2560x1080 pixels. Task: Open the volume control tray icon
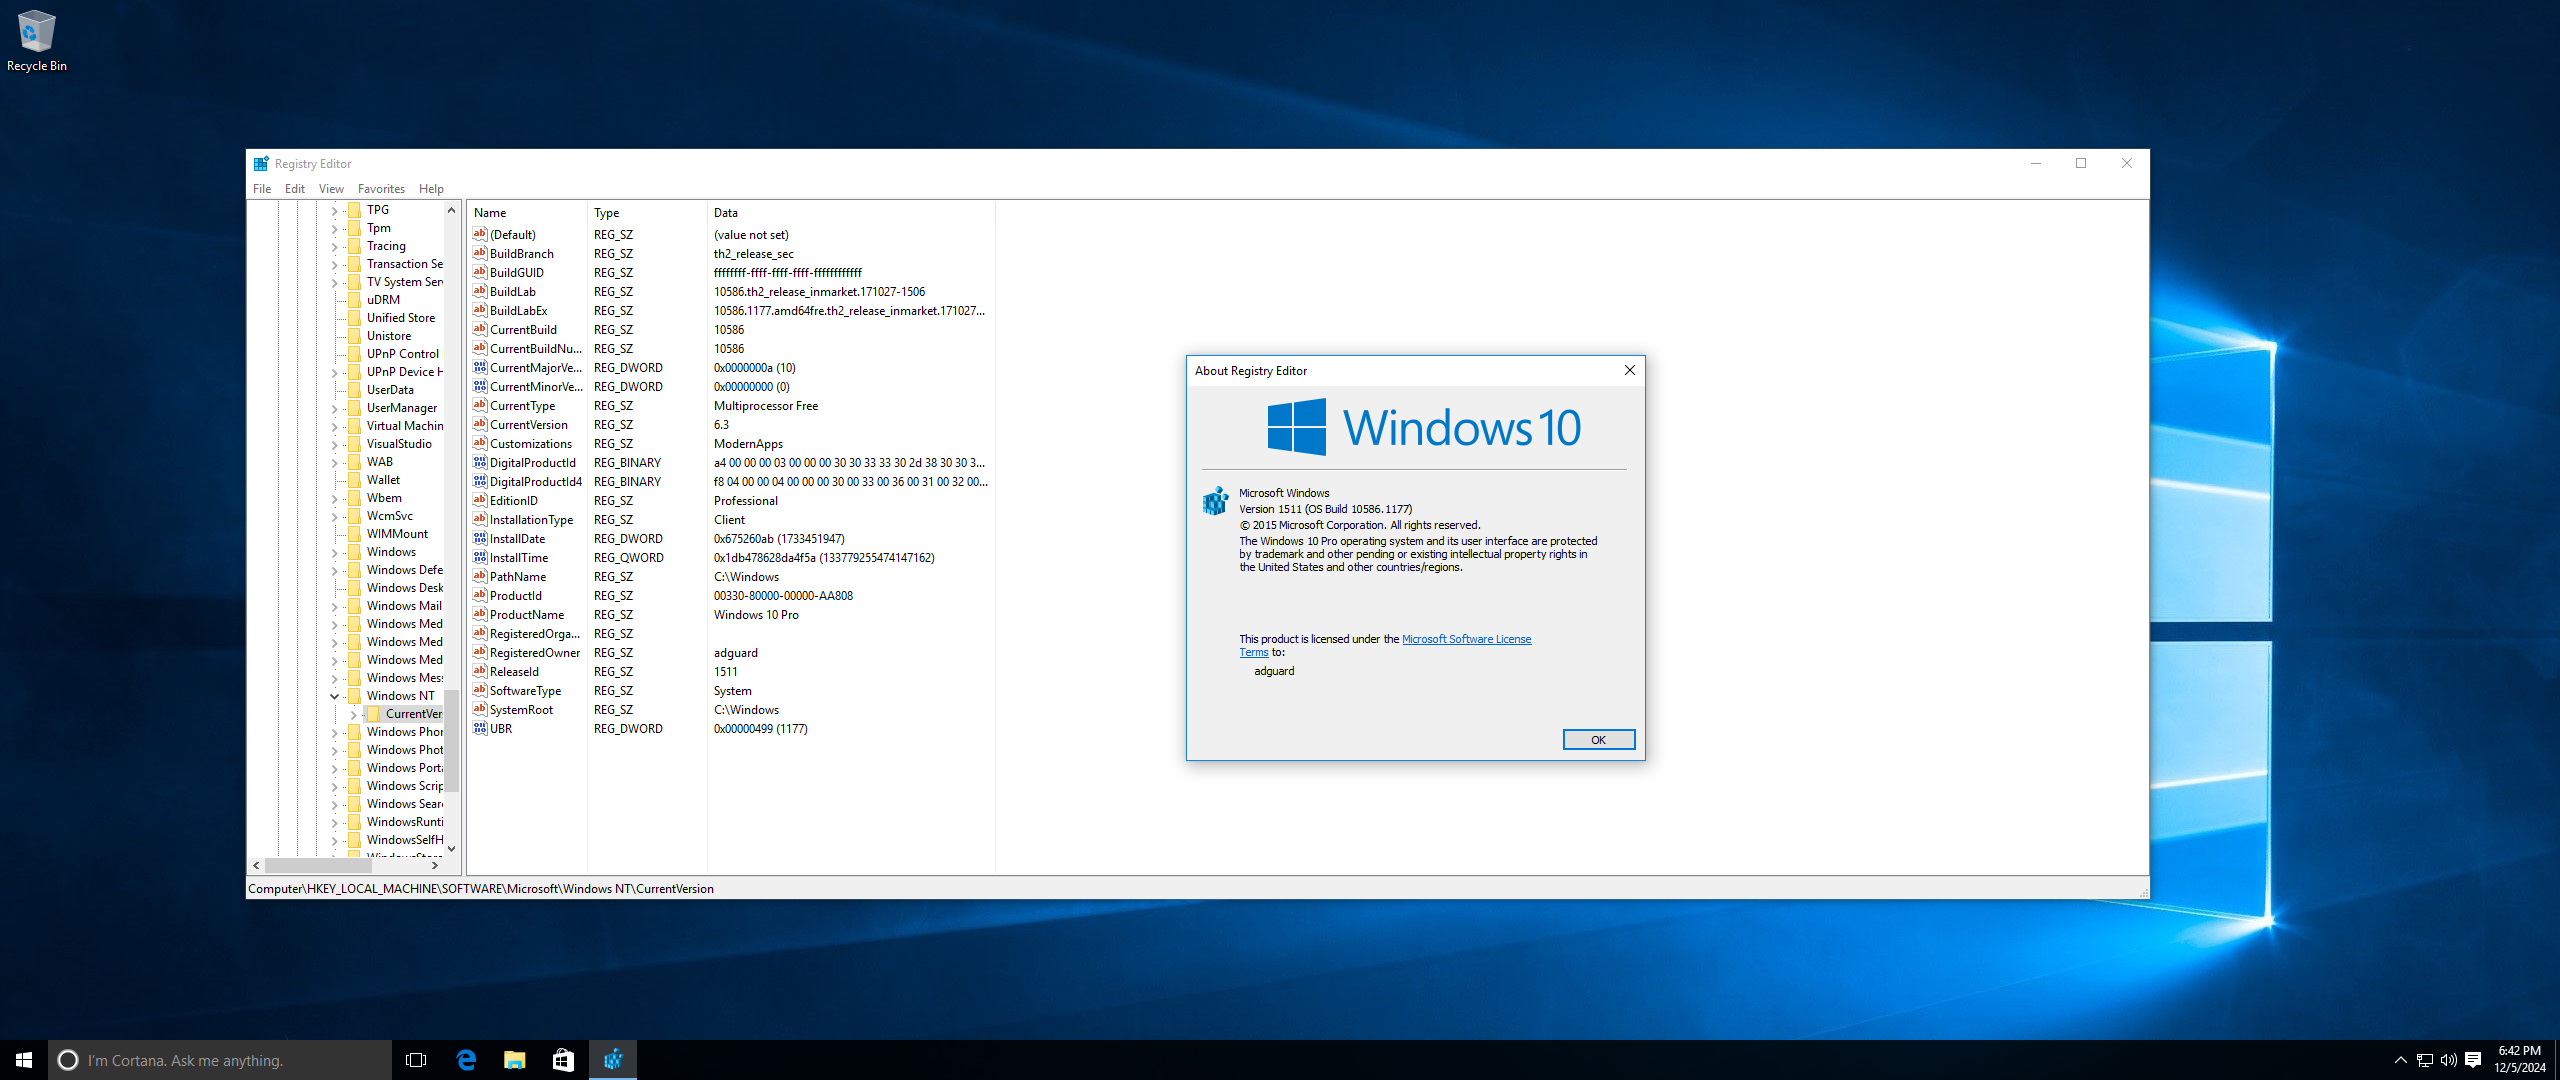(2449, 1060)
